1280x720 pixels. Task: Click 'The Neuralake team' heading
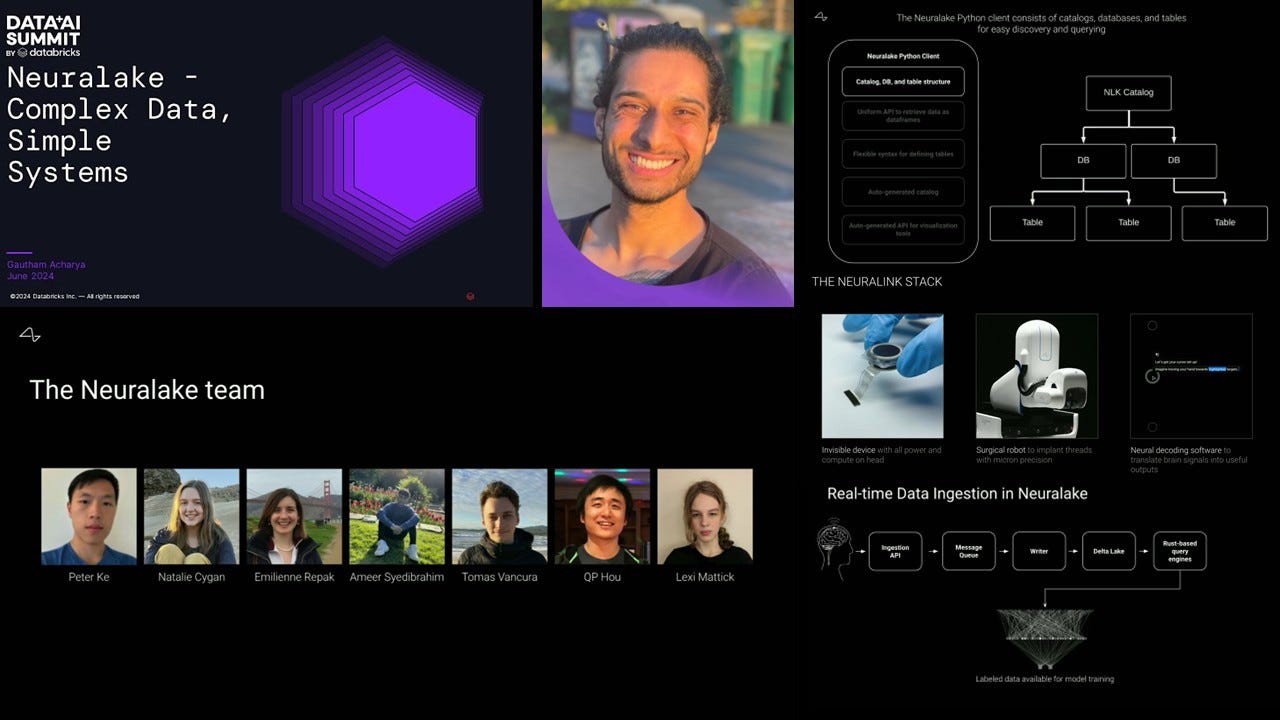[x=147, y=390]
